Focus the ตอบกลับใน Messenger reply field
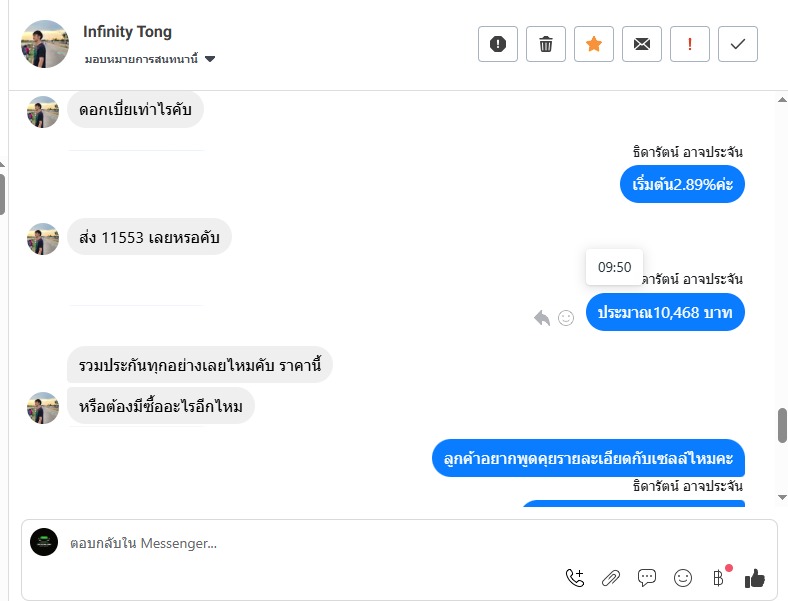 click(300, 543)
